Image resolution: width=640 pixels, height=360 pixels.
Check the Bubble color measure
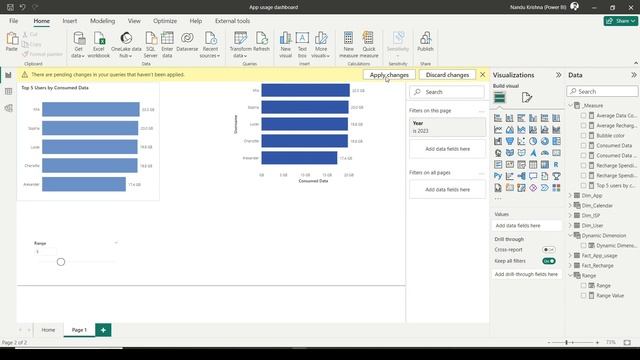point(583,136)
